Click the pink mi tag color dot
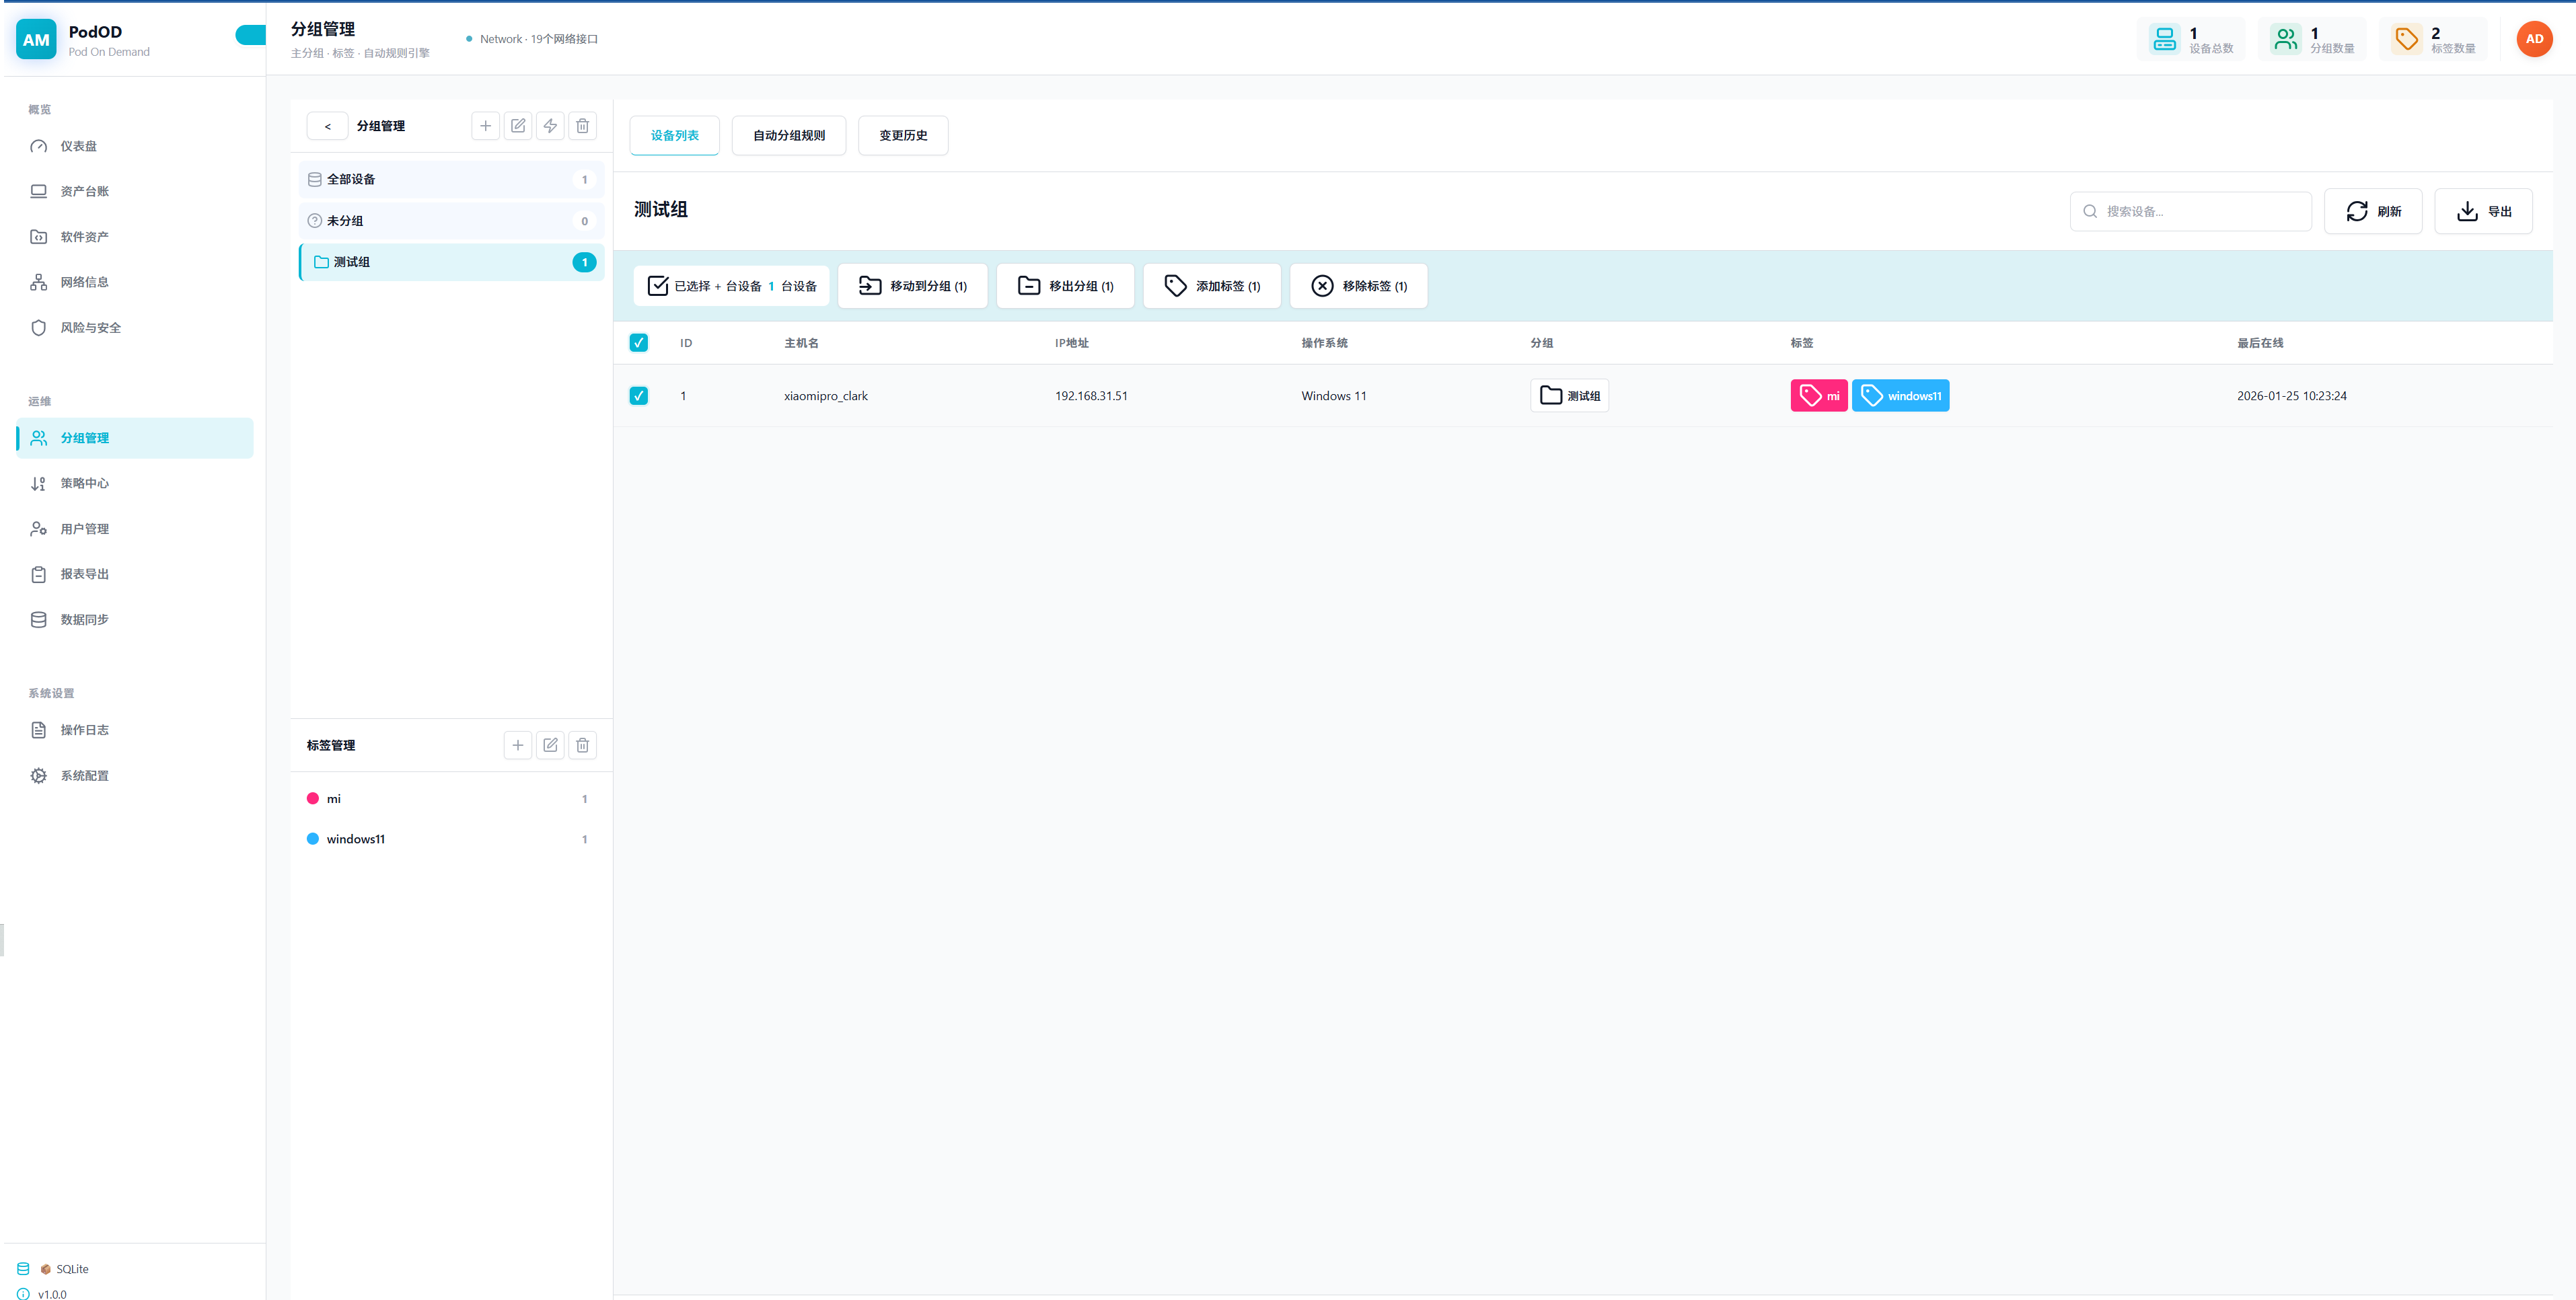 tap(313, 799)
